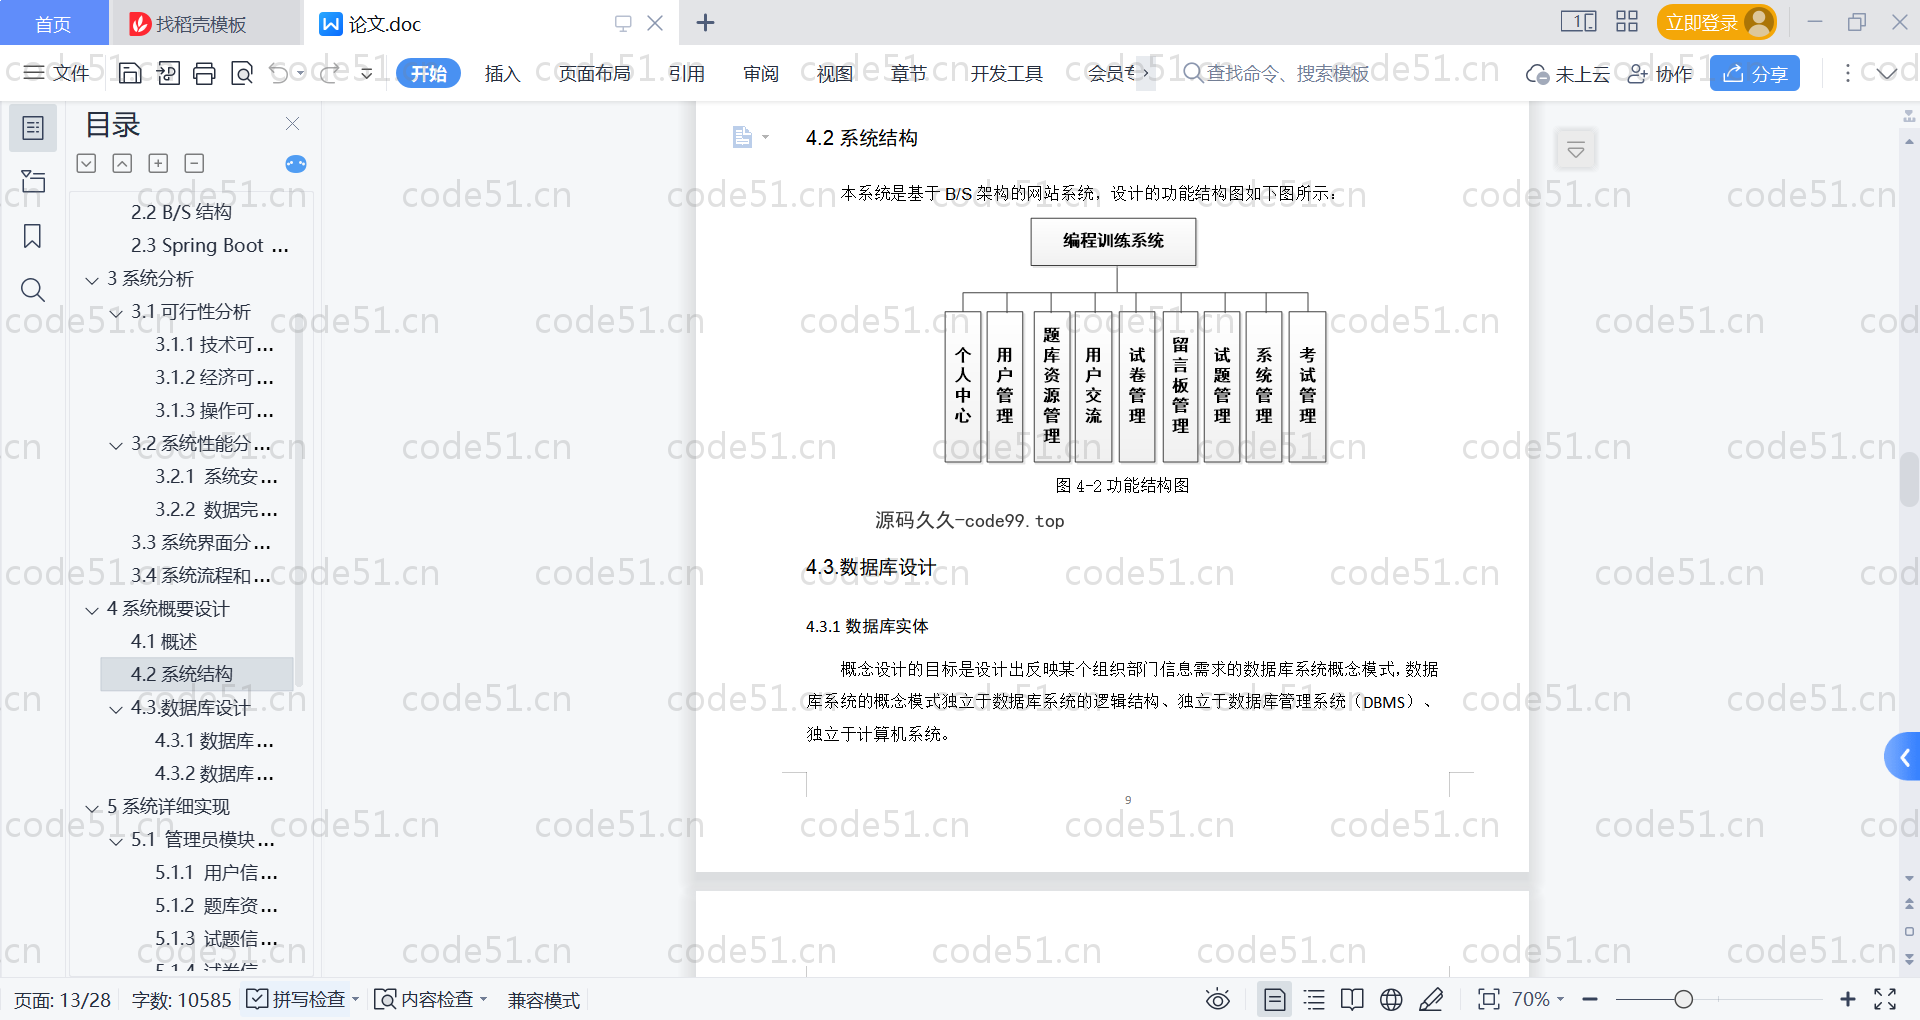Toggle eye protection mode icon
Image resolution: width=1920 pixels, height=1020 pixels.
point(1217,999)
